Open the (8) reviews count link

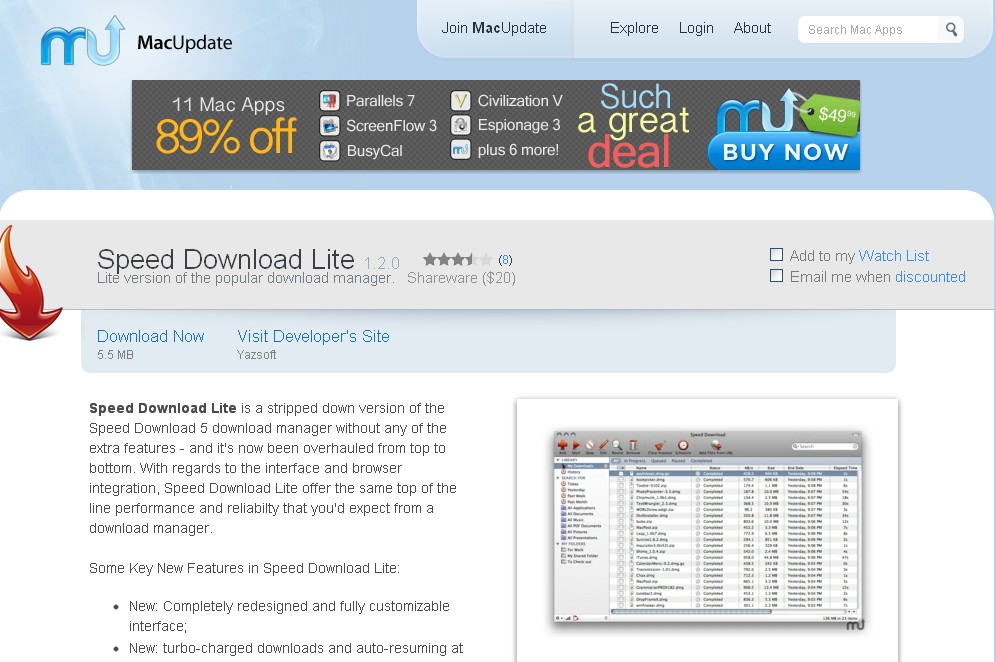coord(505,259)
